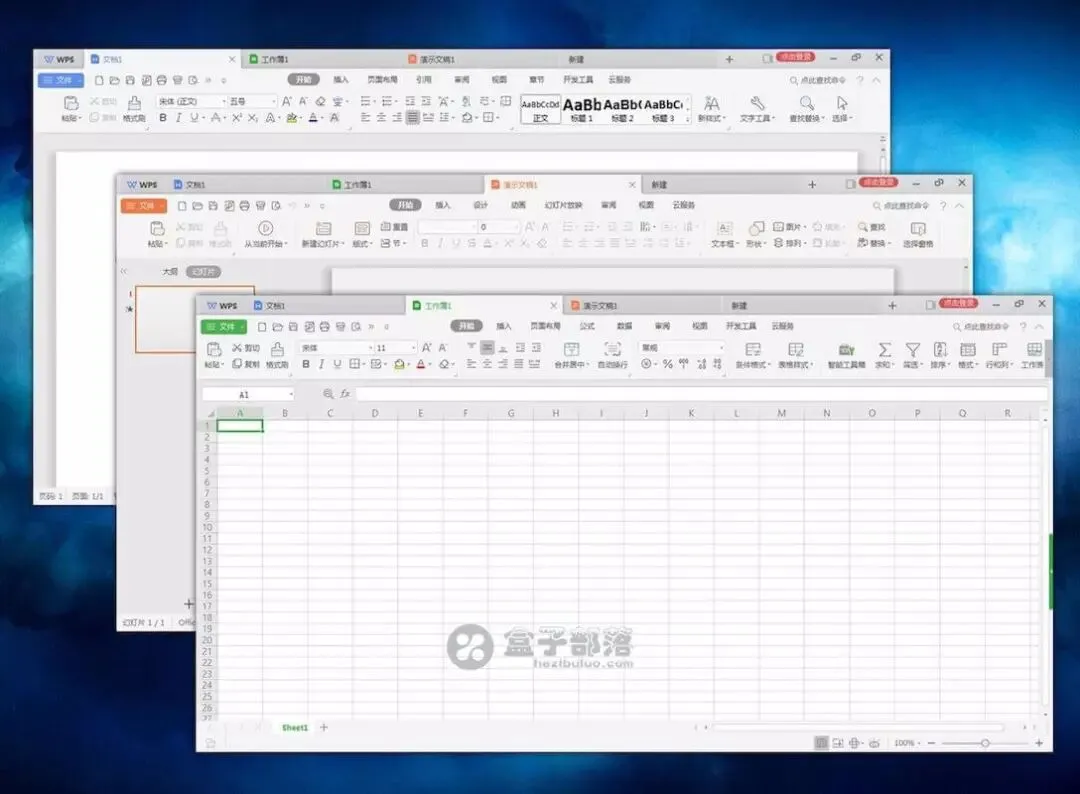Click Format Painter in the spreadsheet window

click(x=277, y=354)
